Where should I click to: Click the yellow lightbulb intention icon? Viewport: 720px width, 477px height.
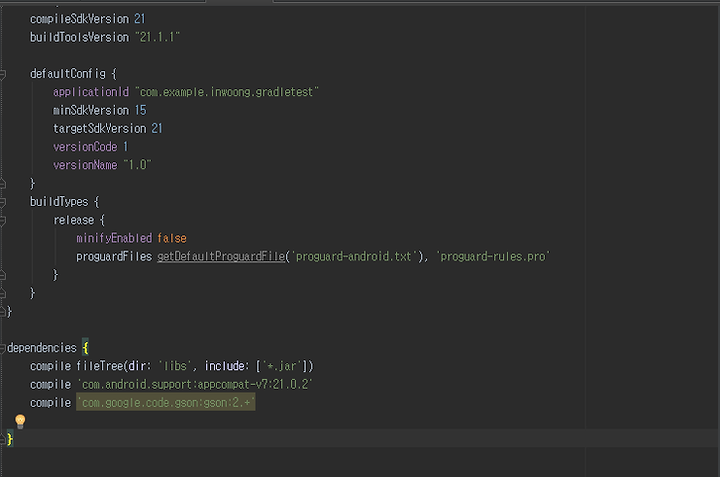tap(20, 421)
